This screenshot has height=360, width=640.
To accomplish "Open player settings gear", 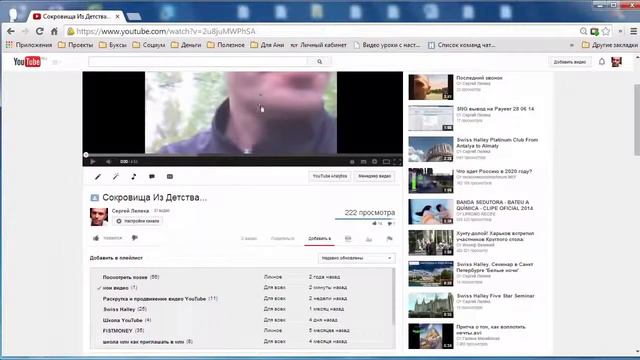I will (374, 162).
